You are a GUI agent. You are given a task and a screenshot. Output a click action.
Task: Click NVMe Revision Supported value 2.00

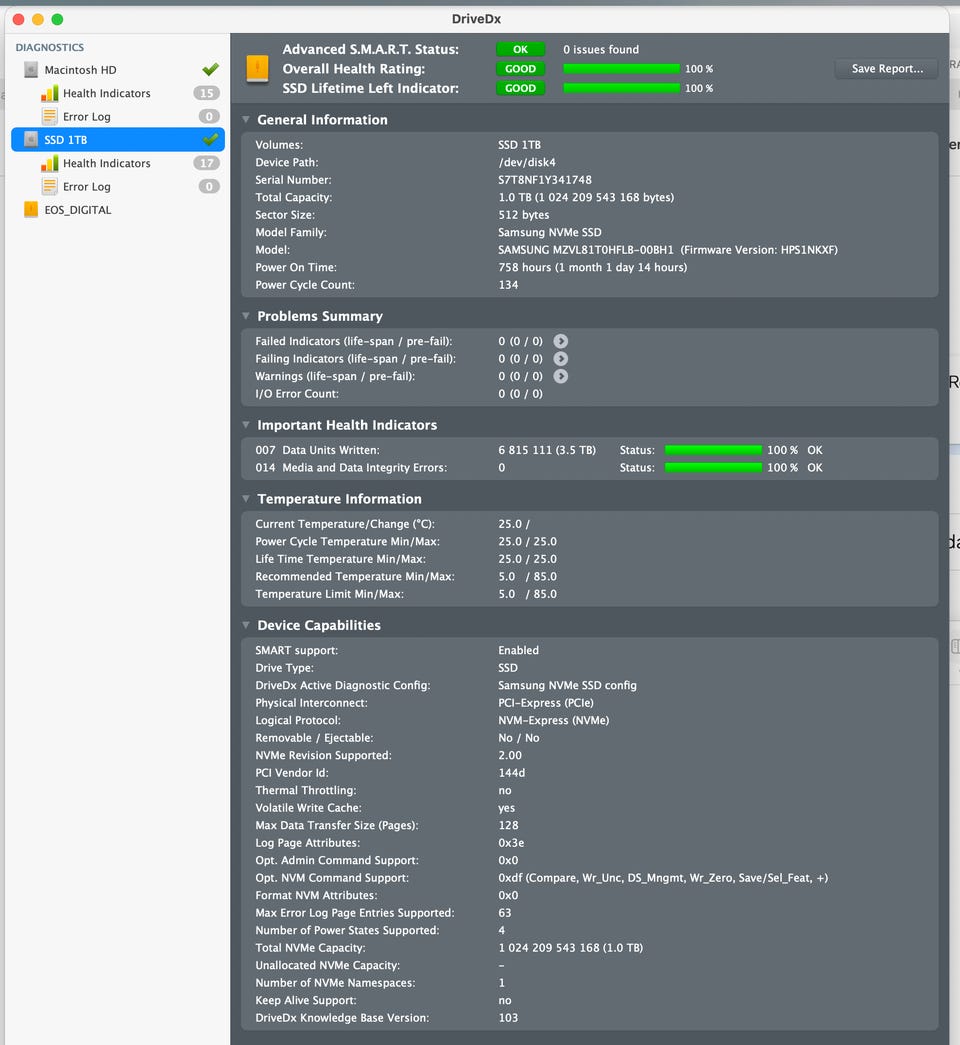pos(510,755)
